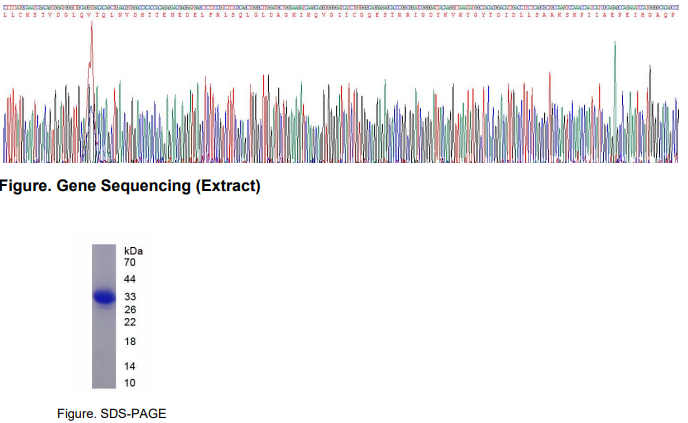Select the 26 kDa marker label
The width and height of the screenshot is (688, 423).
coord(130,310)
